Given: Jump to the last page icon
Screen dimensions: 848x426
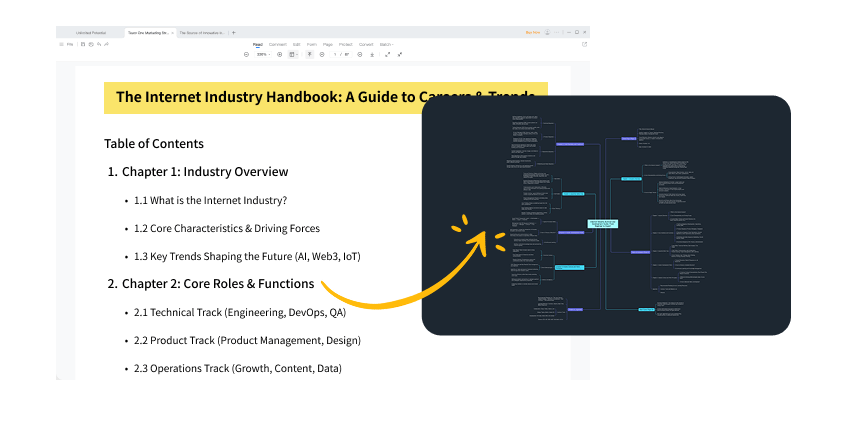Looking at the screenshot, I should [x=372, y=54].
